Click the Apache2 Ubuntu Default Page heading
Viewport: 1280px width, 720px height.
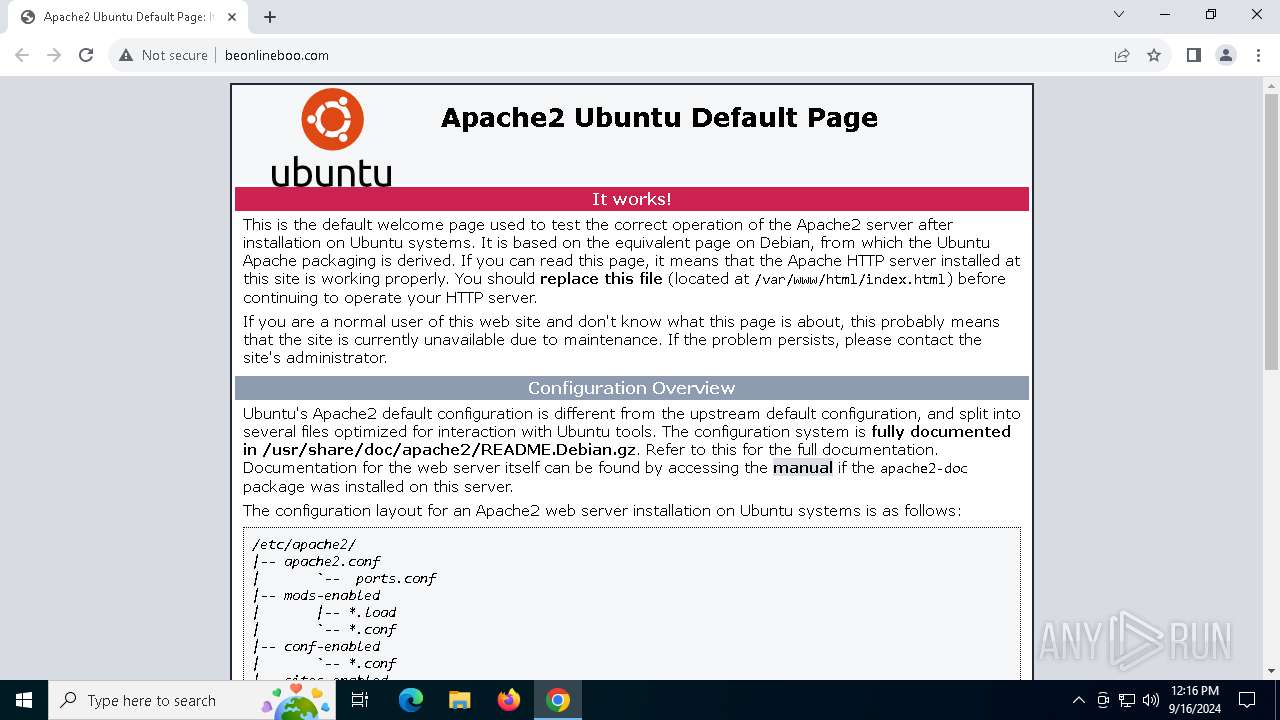point(659,117)
